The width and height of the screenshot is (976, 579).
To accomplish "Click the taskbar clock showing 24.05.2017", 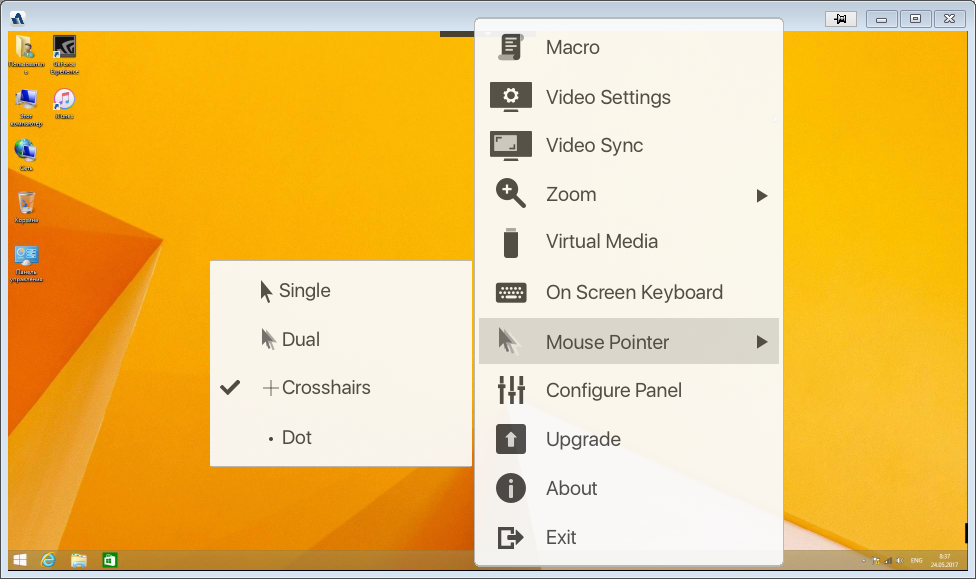I will pyautogui.click(x=944, y=560).
